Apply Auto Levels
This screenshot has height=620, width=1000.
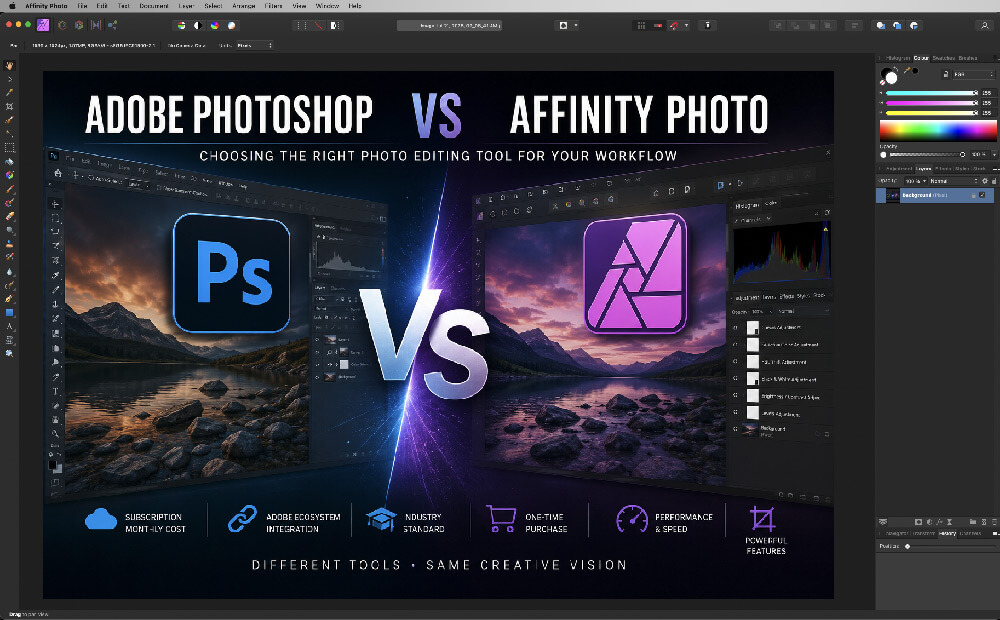point(181,26)
